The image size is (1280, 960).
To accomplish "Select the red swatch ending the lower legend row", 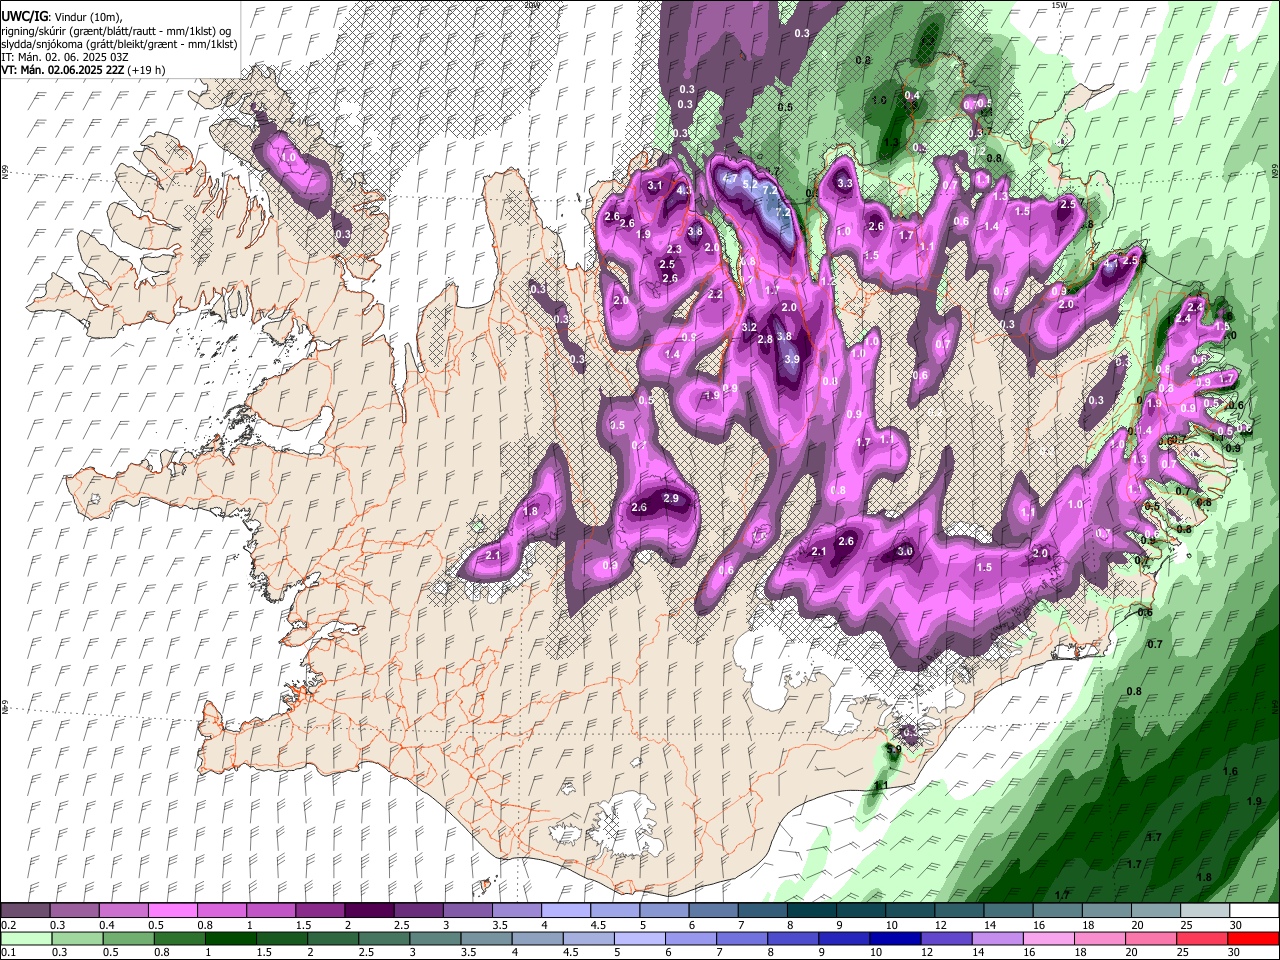I will tap(1253, 938).
